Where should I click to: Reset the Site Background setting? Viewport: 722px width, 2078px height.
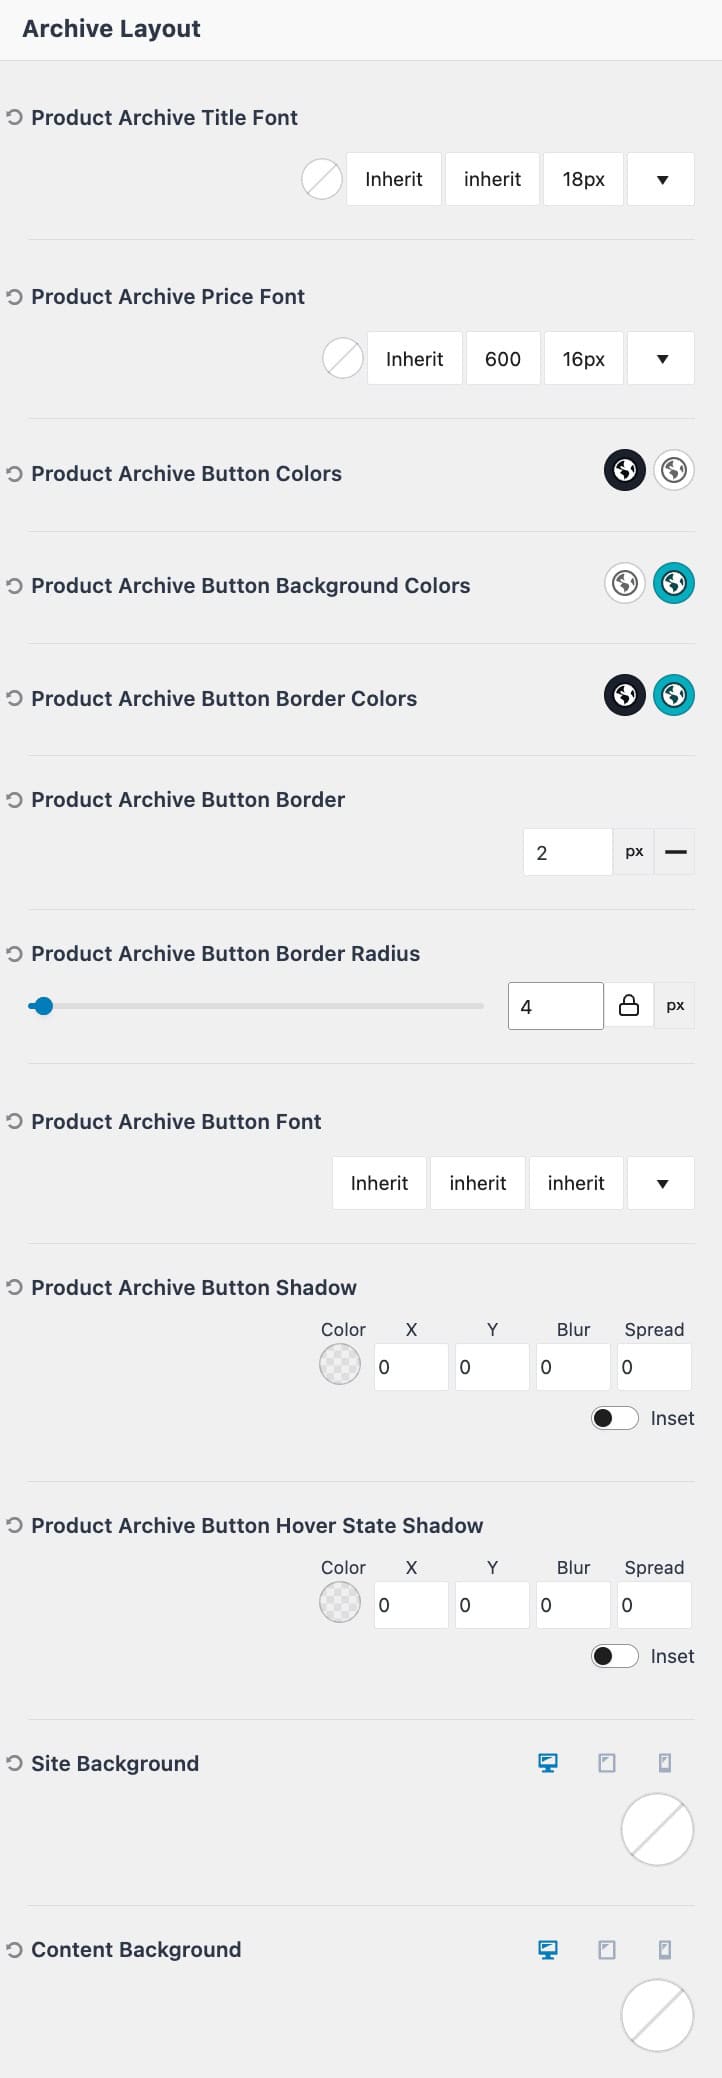point(14,1763)
